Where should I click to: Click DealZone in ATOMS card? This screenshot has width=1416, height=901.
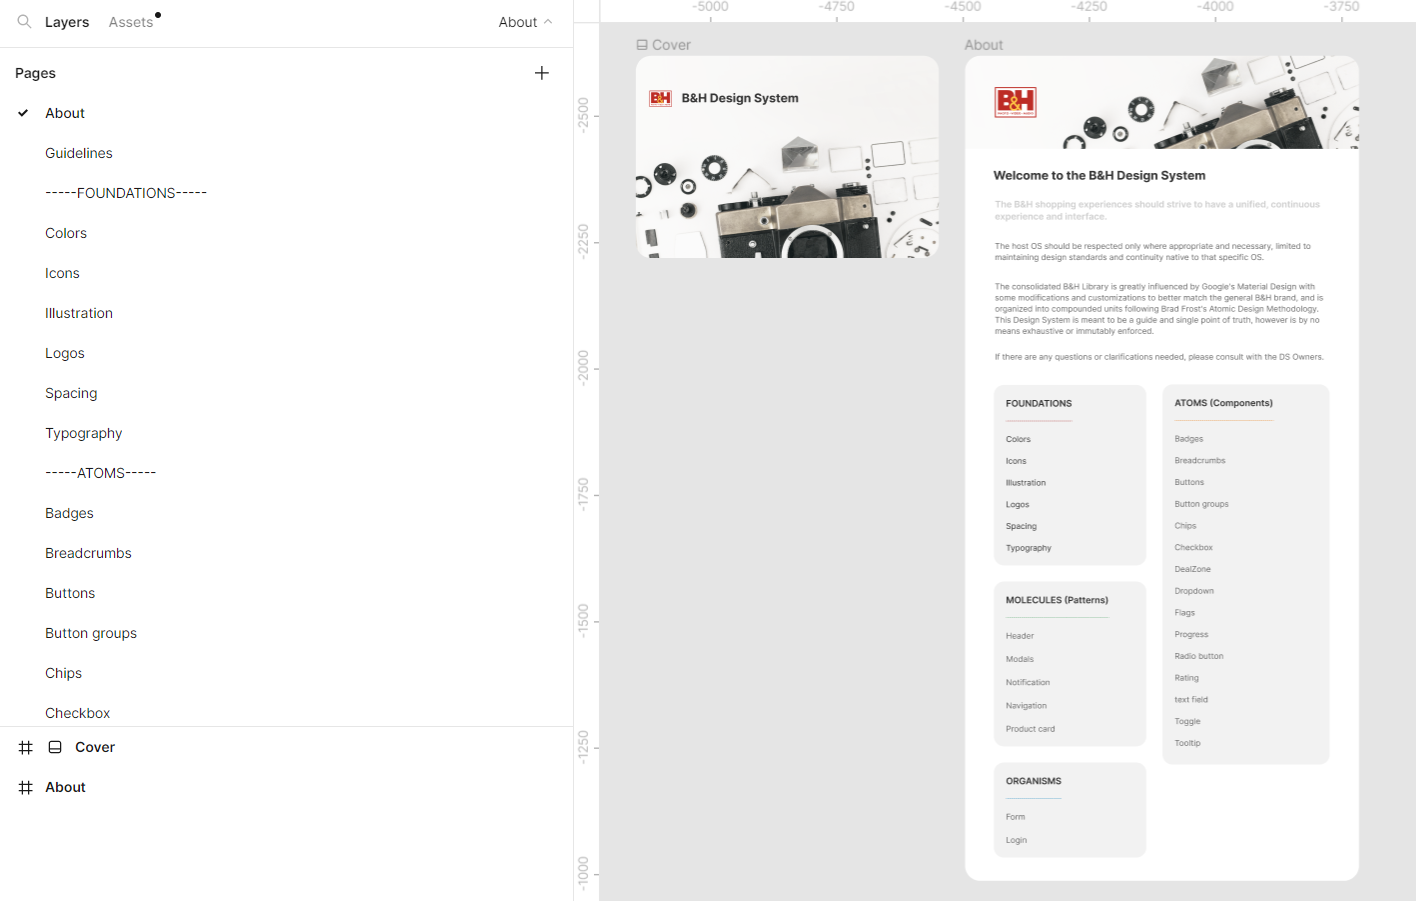tap(1192, 569)
